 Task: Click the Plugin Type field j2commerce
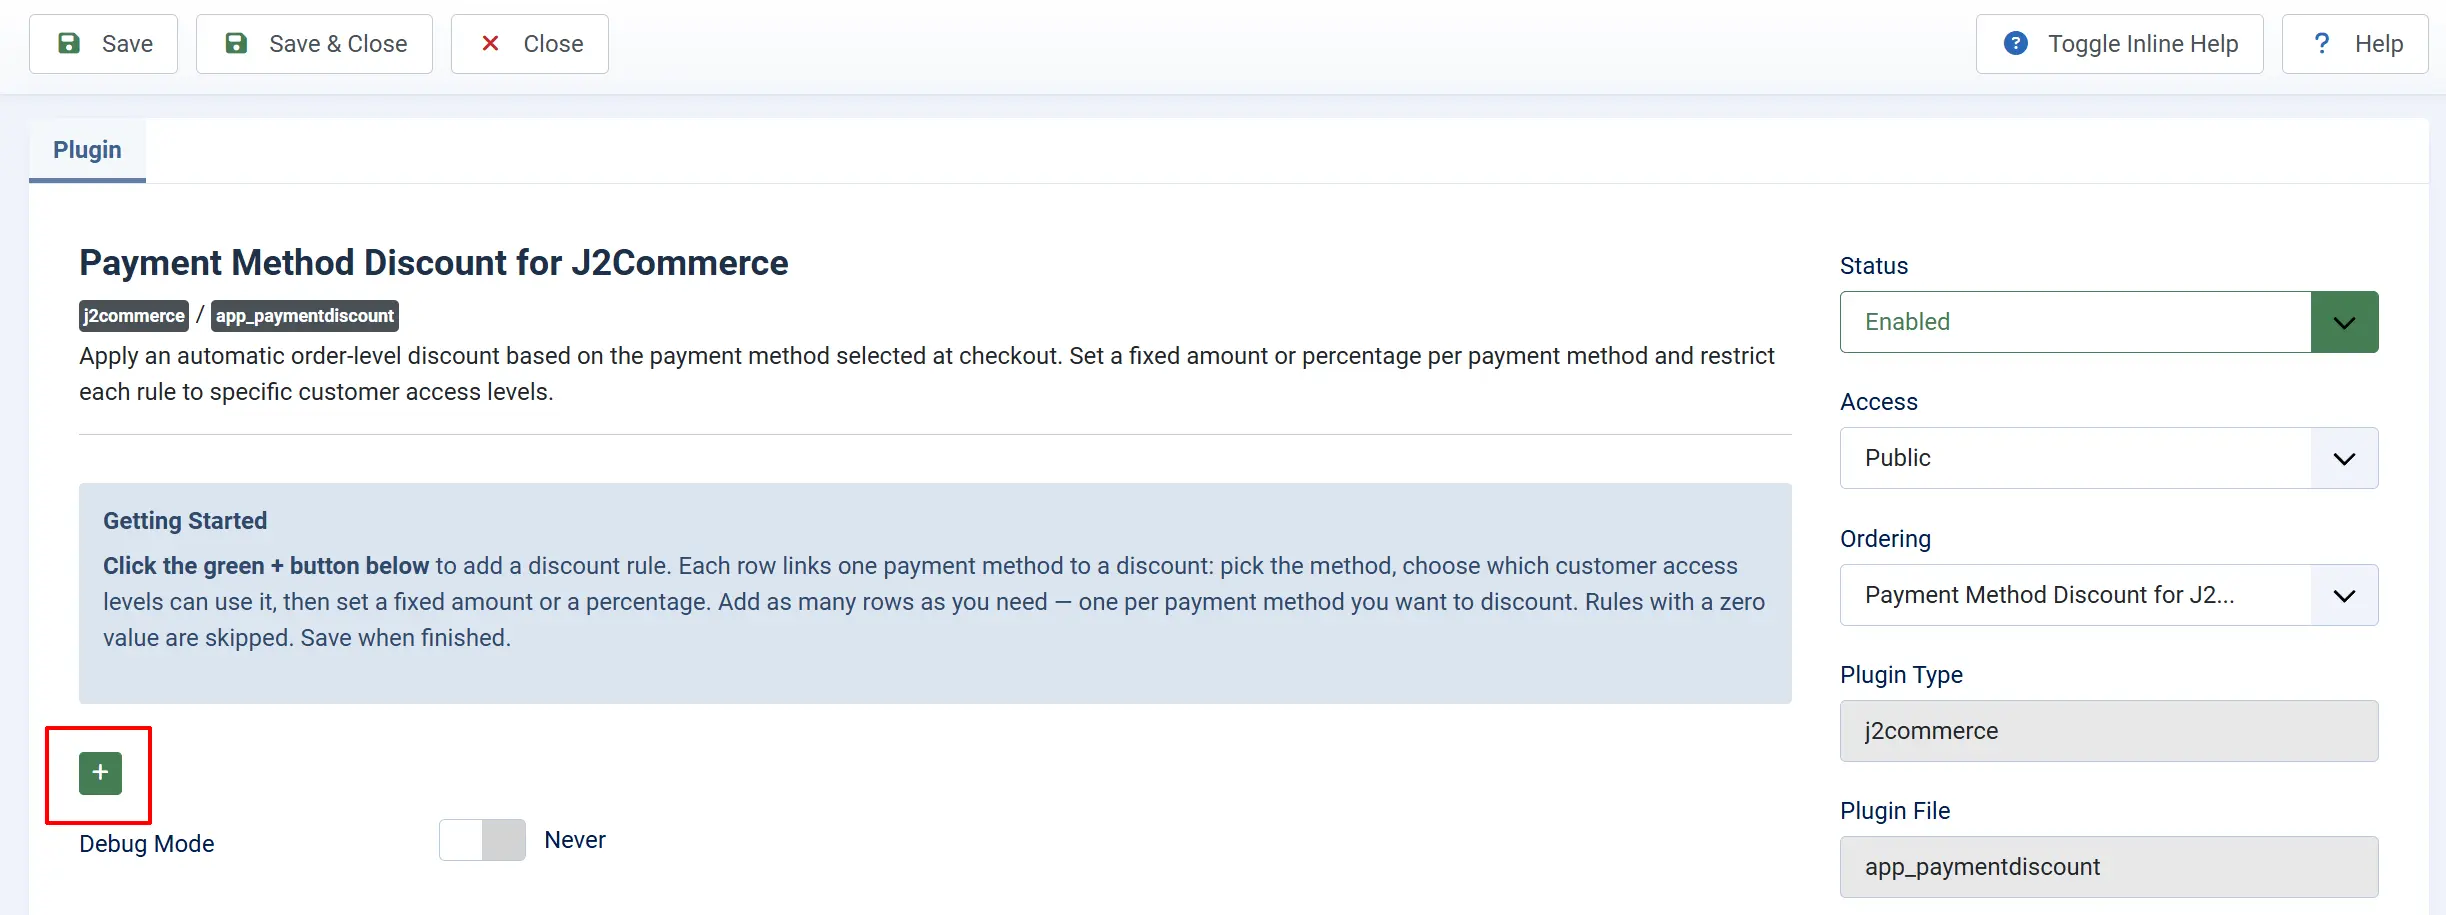[x=2109, y=731]
